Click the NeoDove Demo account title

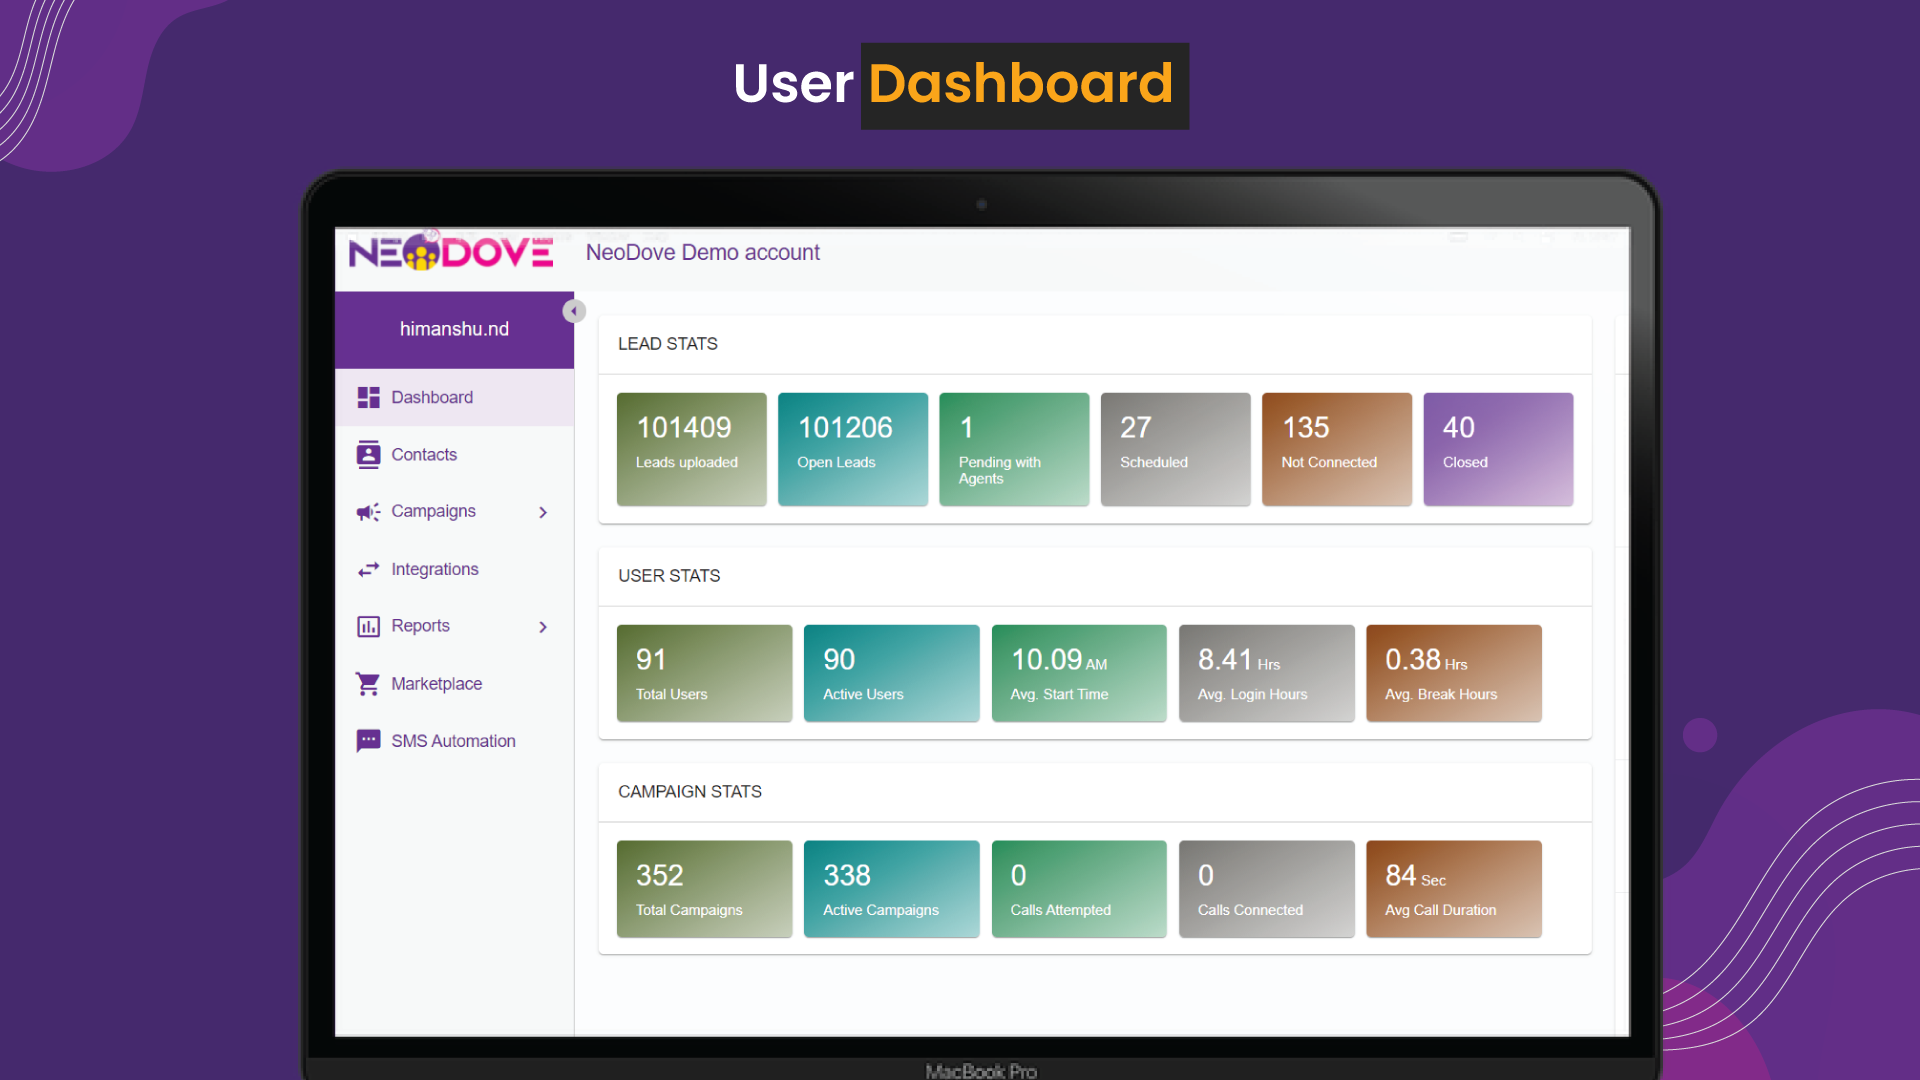point(702,252)
